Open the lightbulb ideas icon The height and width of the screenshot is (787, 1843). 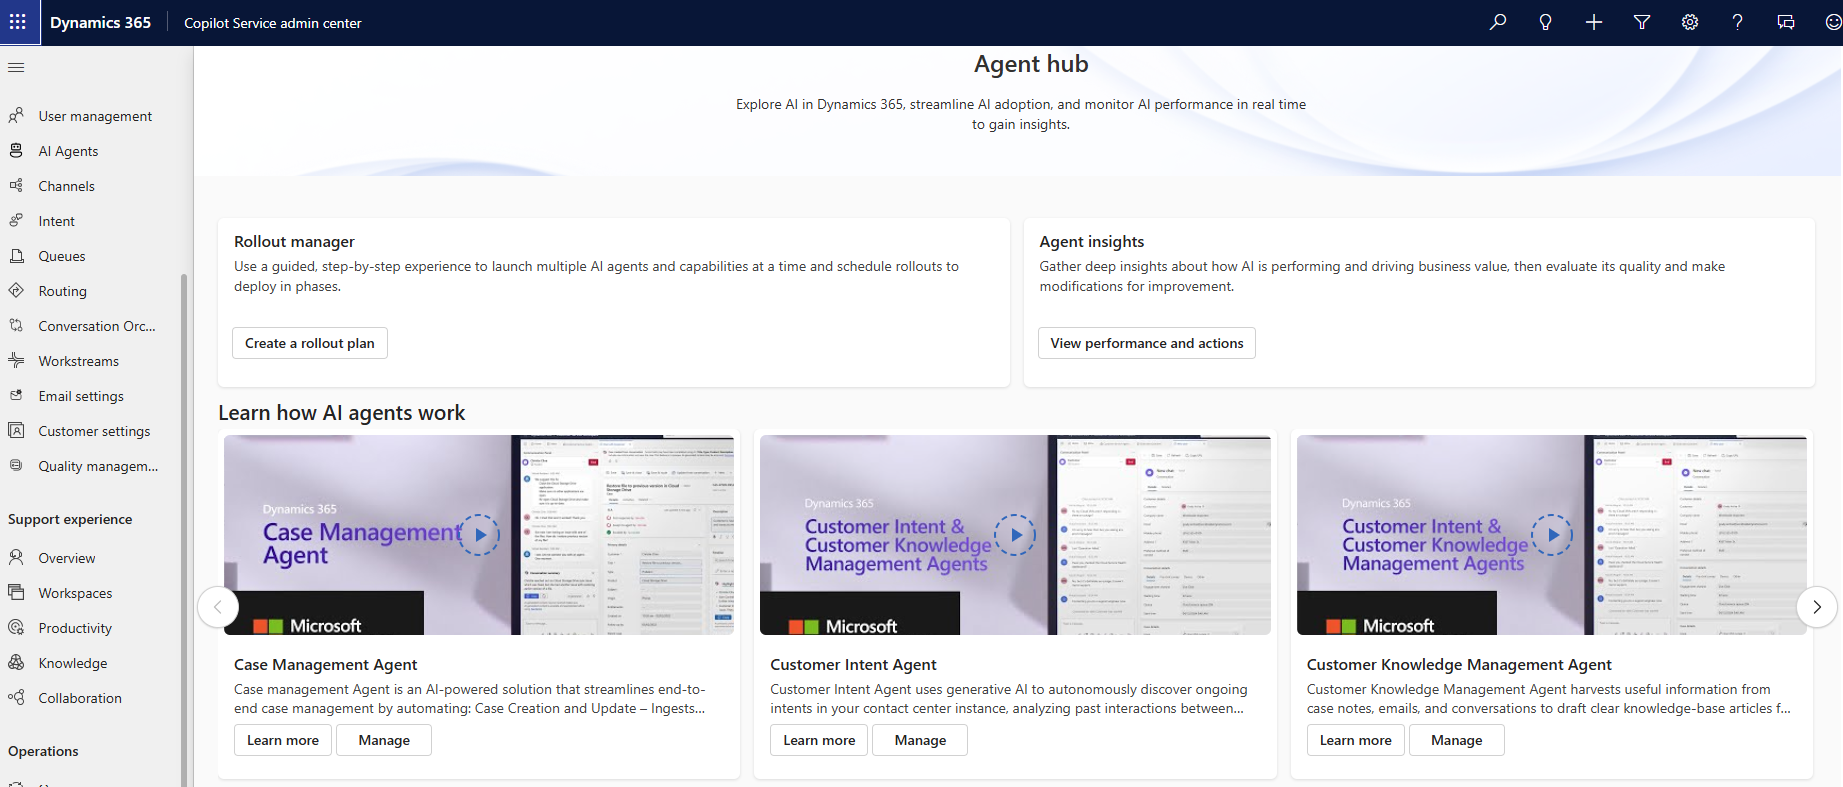click(1546, 22)
